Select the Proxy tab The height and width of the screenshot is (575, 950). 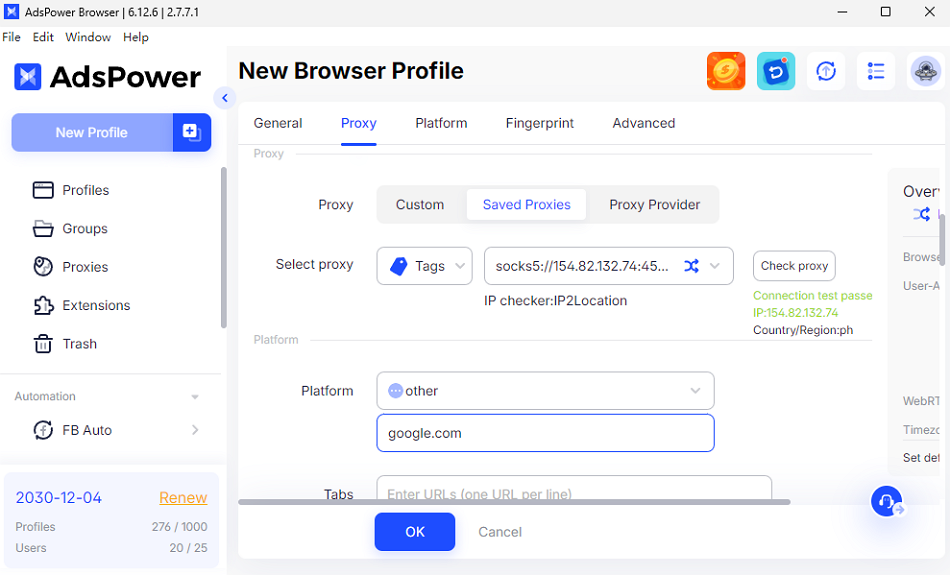(359, 123)
